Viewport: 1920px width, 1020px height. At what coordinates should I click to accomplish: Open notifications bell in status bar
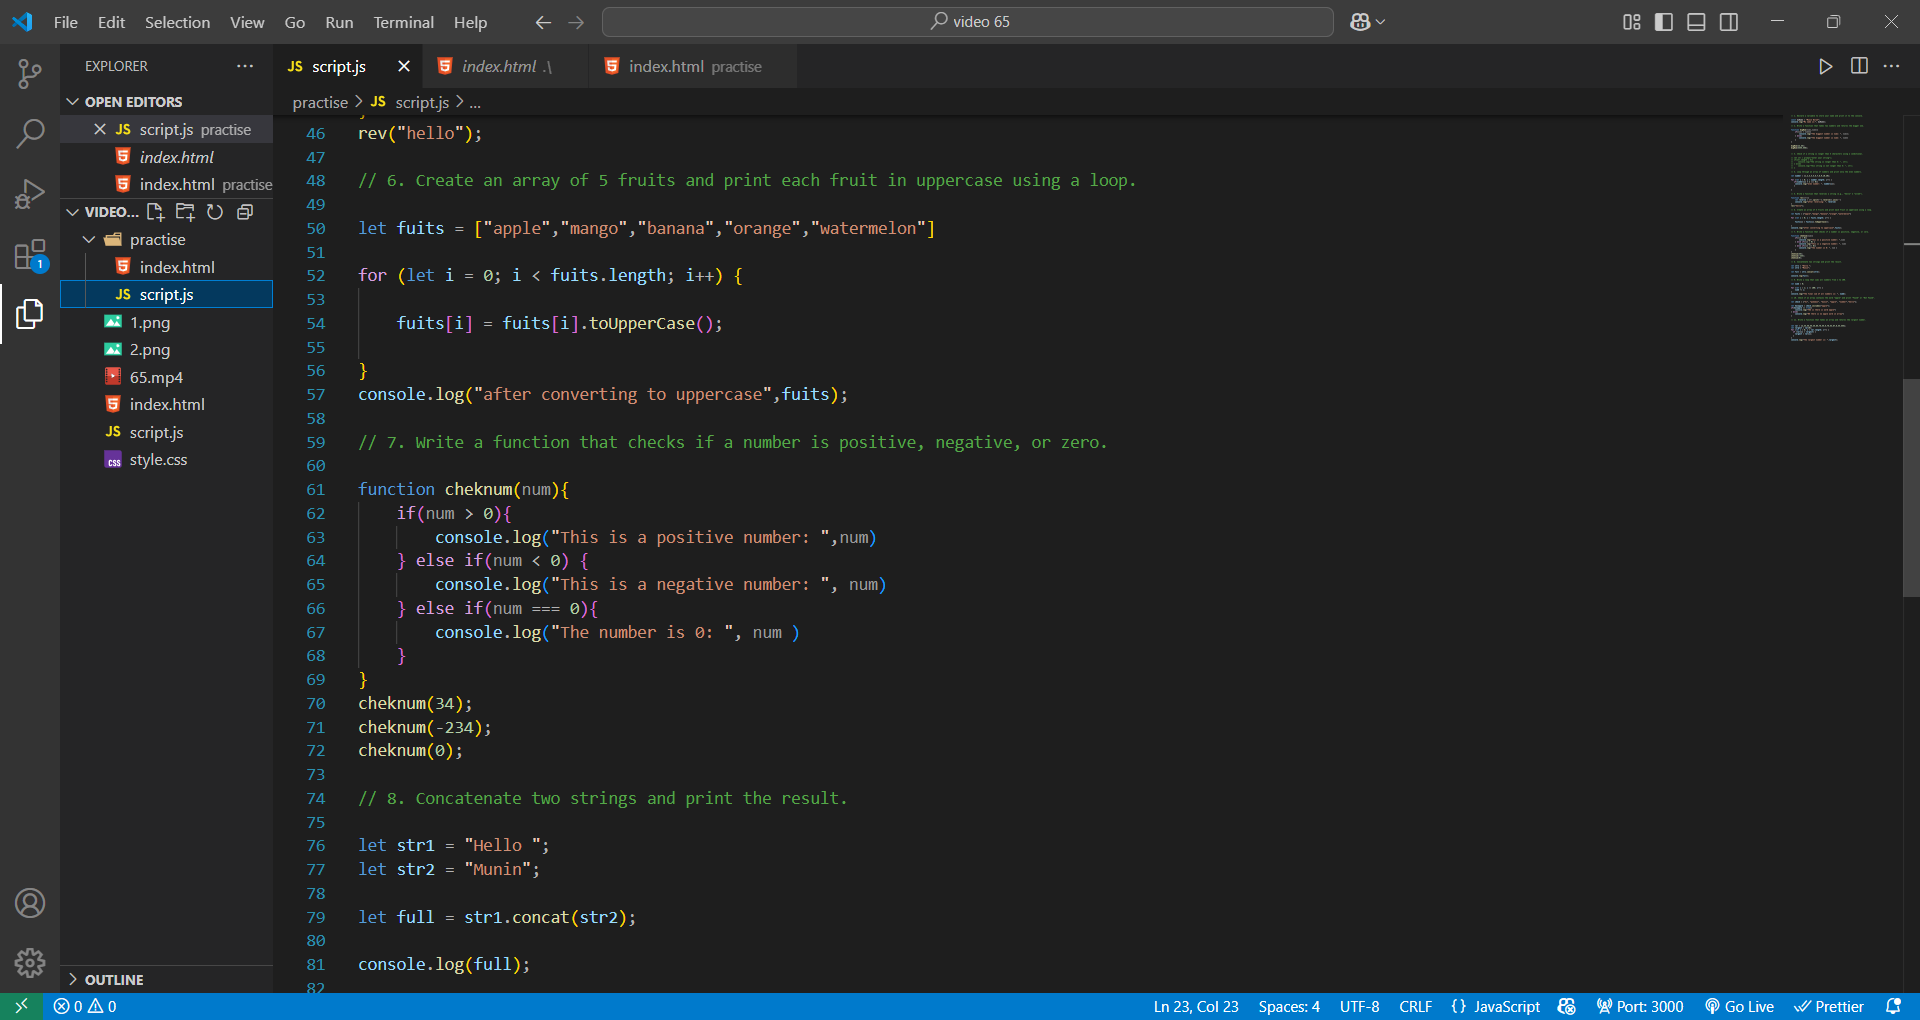point(1893,1006)
